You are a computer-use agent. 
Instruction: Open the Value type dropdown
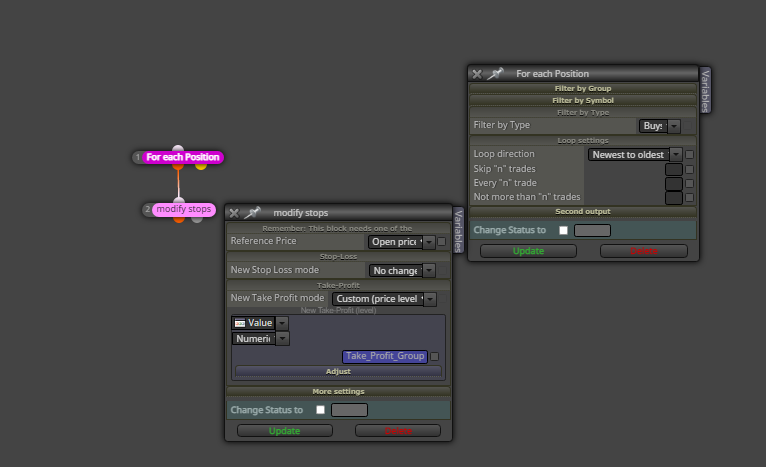click(x=260, y=323)
